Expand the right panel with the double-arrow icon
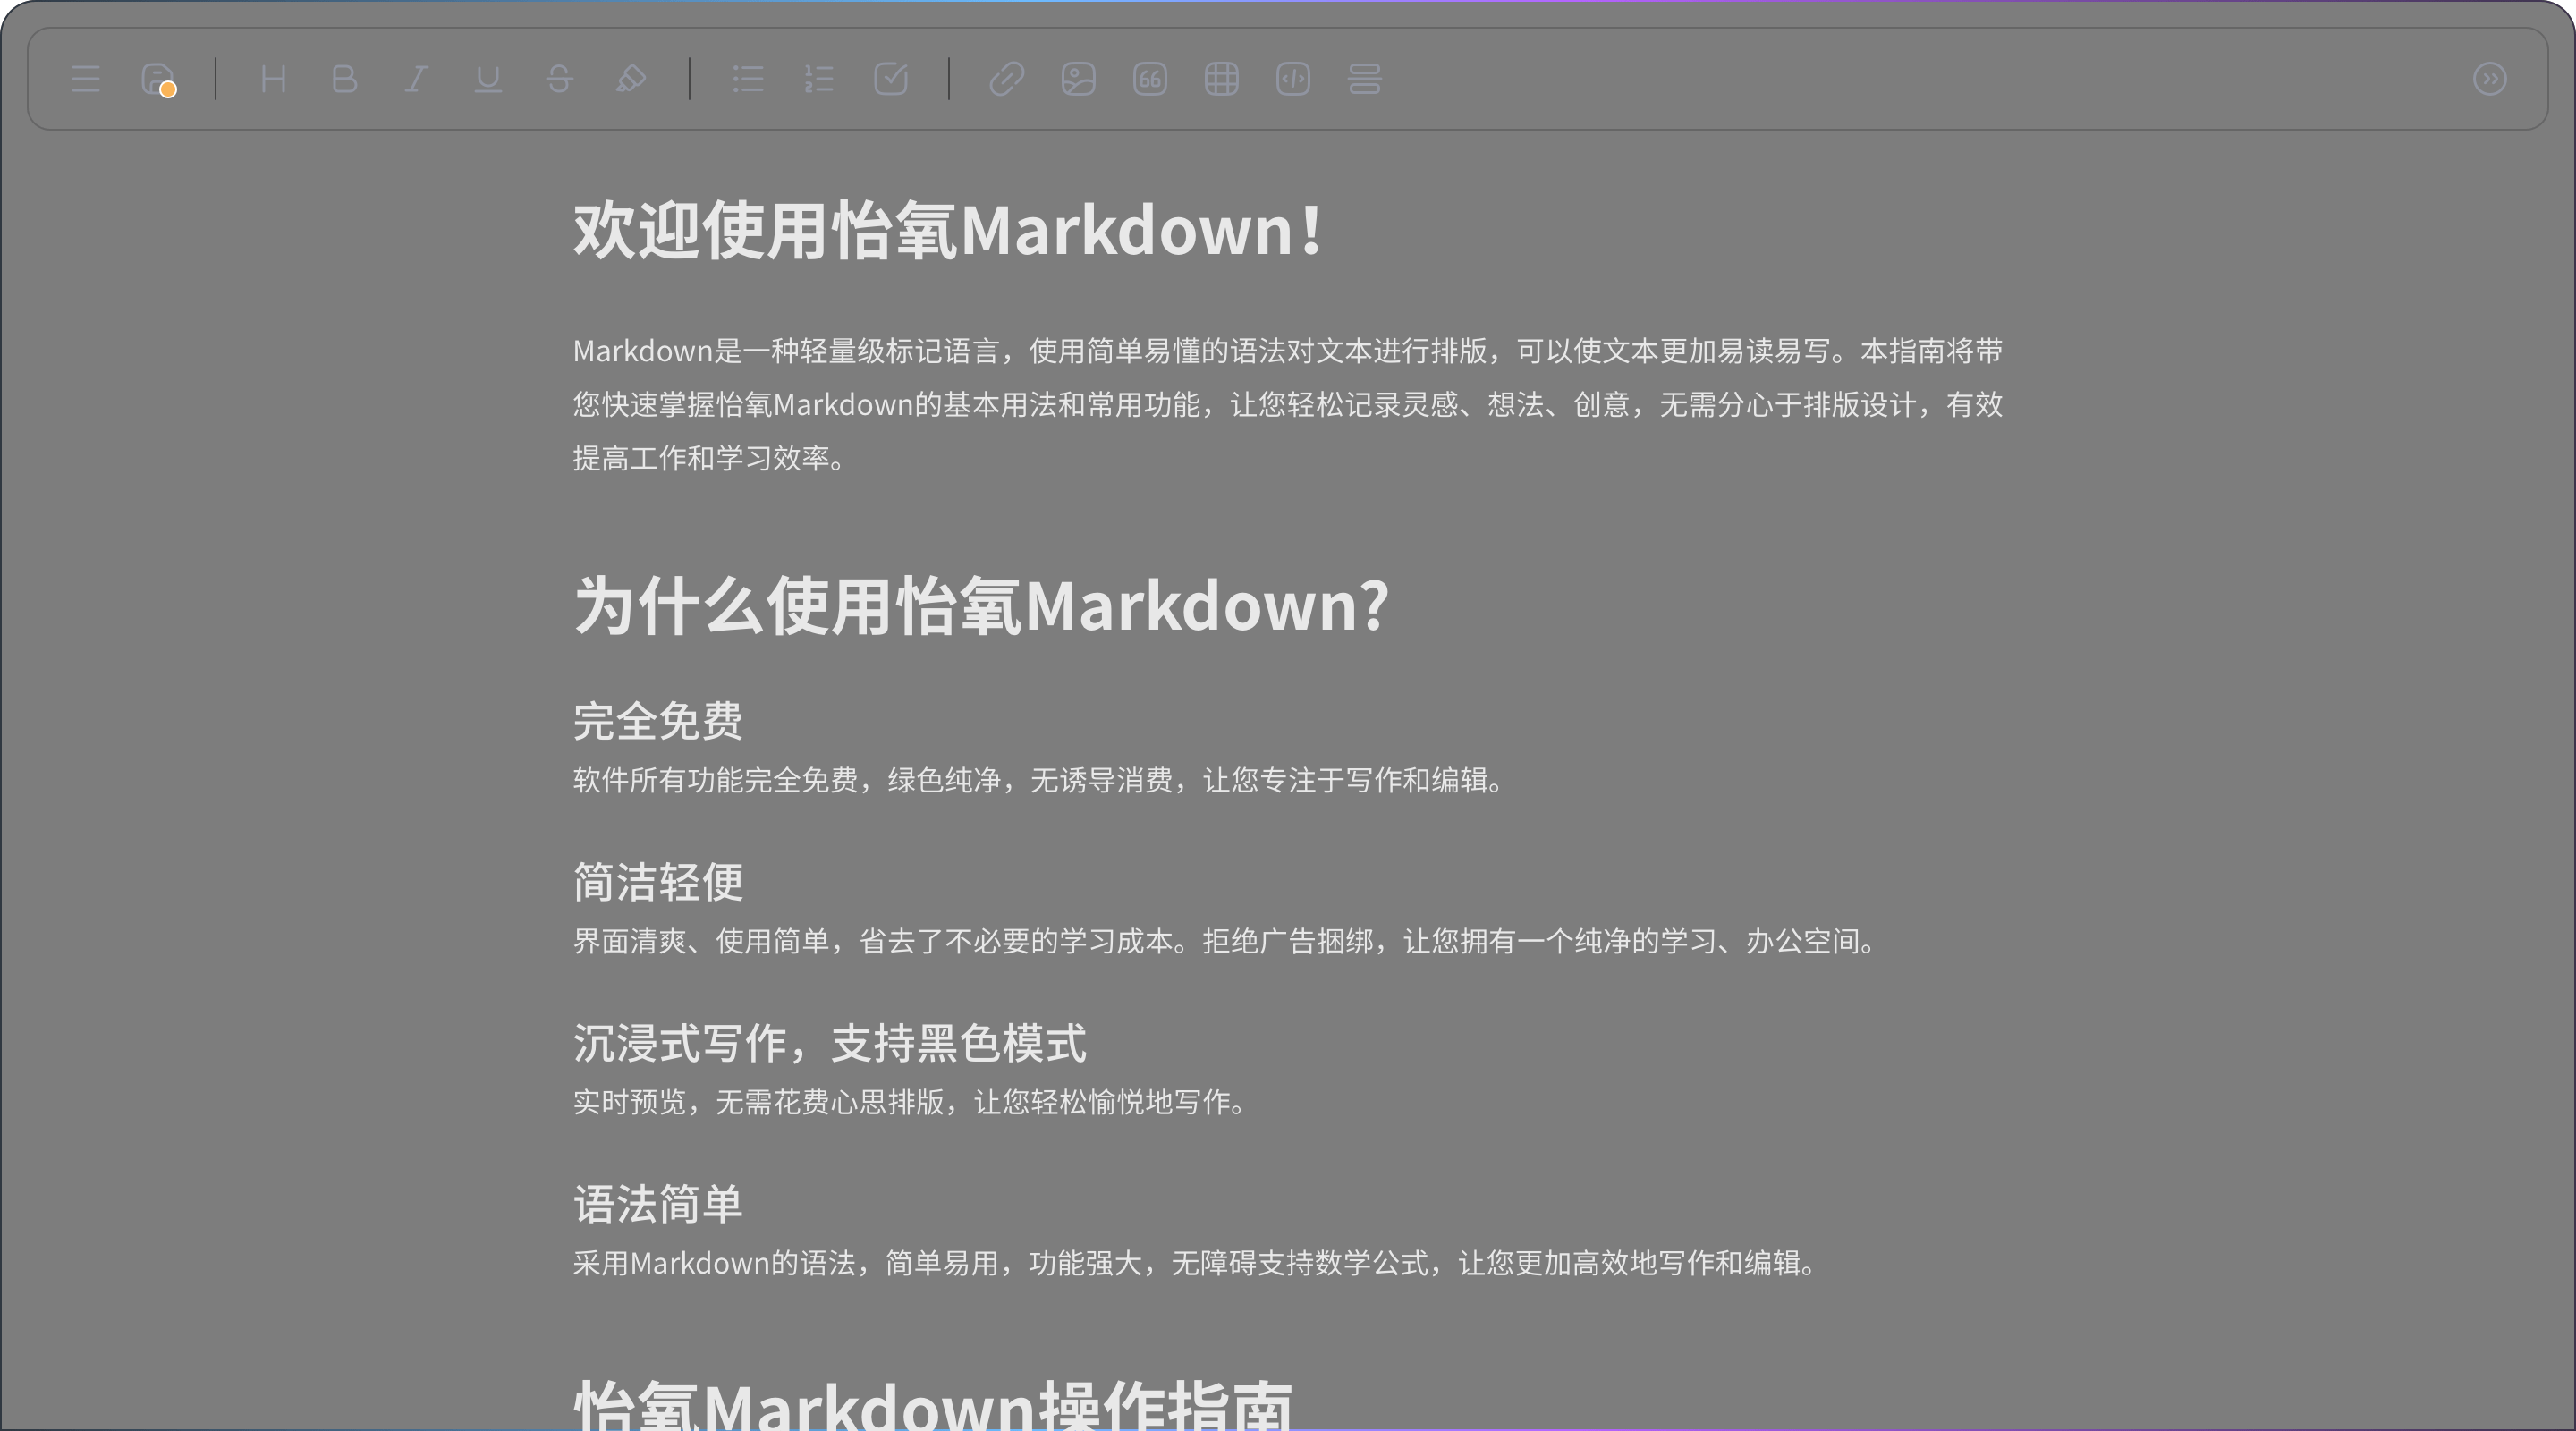 point(2489,79)
